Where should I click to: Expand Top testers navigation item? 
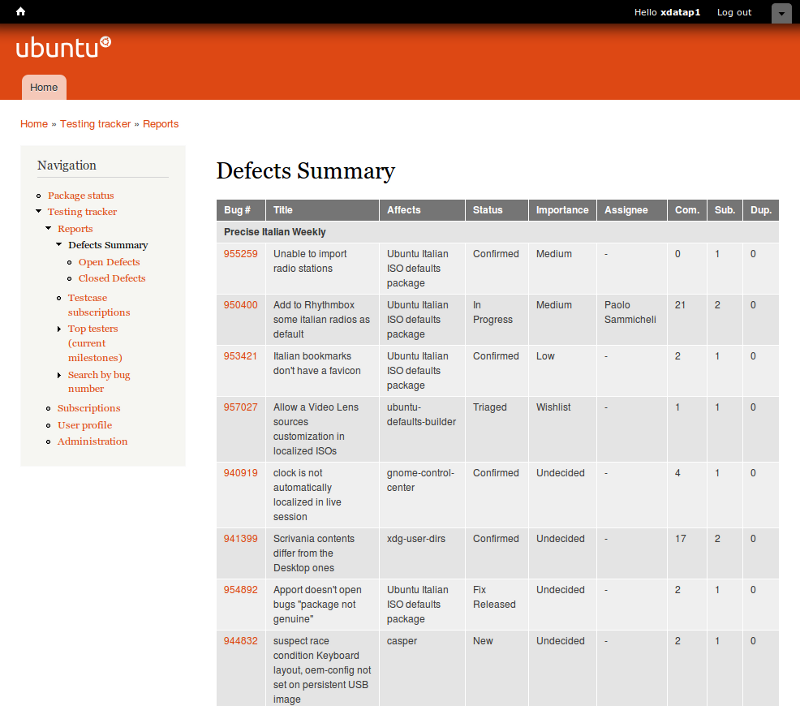pyautogui.click(x=59, y=329)
